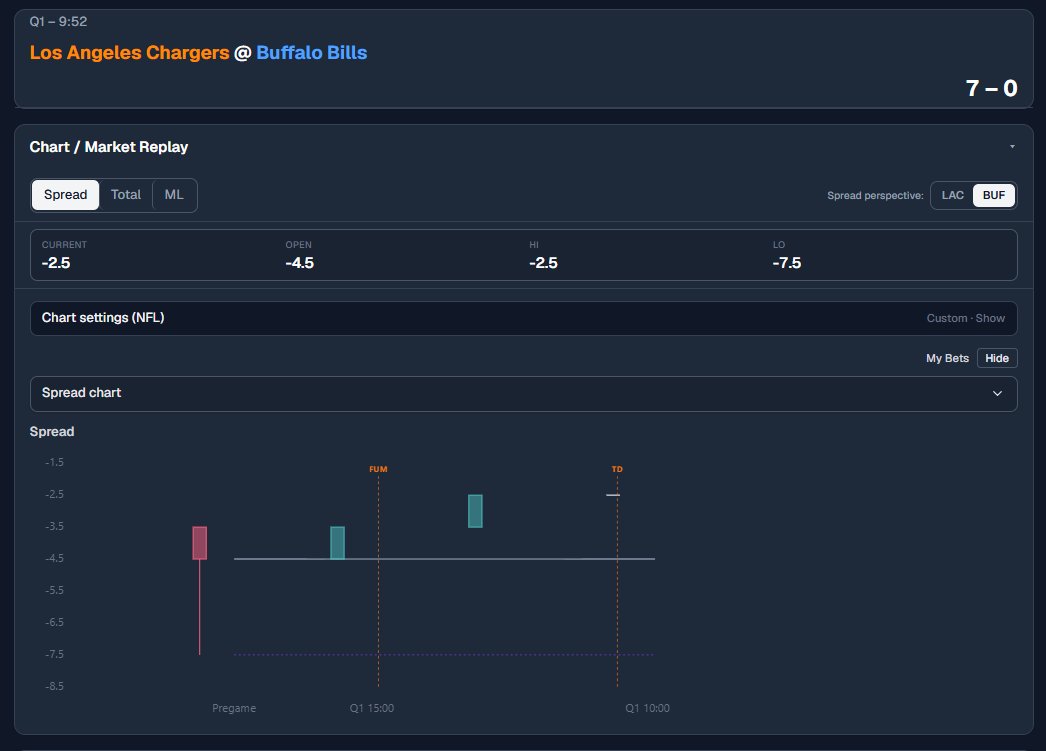Click the teal candle at Q1 15:00
Image resolution: width=1046 pixels, height=751 pixels.
point(338,543)
